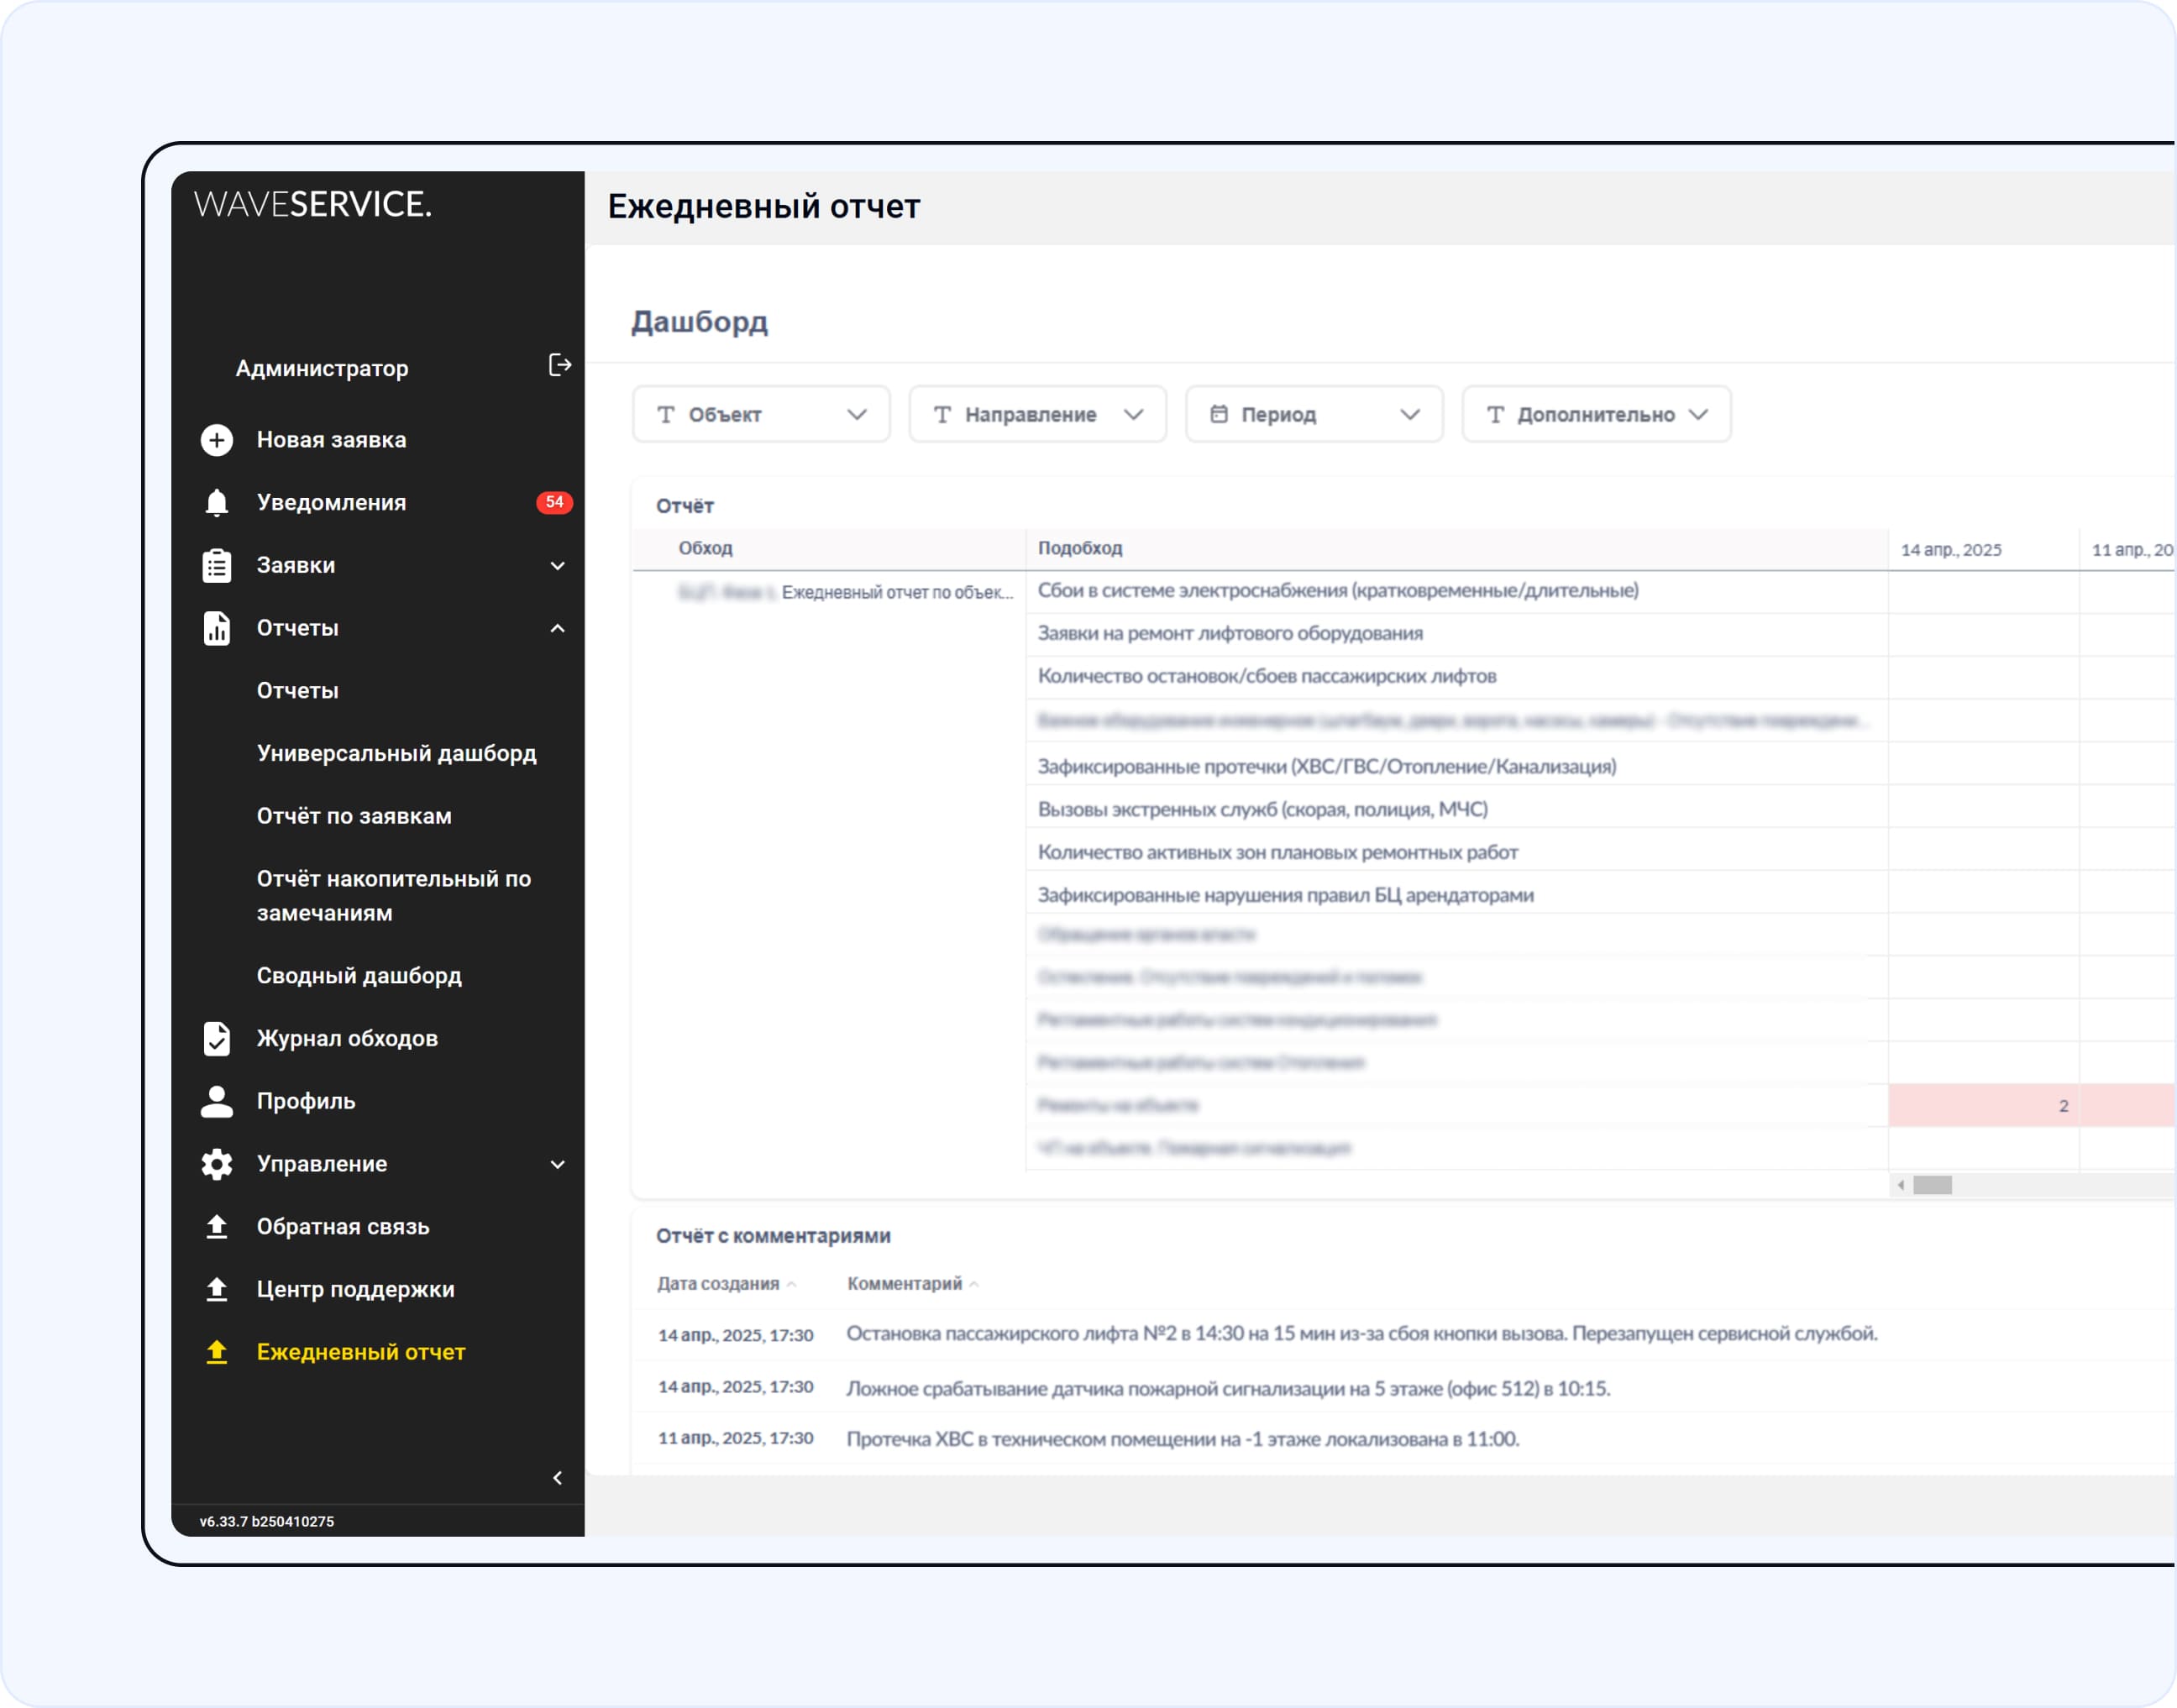2177x1708 pixels.
Task: Click the logout icon next to Администратор
Action: coord(559,365)
